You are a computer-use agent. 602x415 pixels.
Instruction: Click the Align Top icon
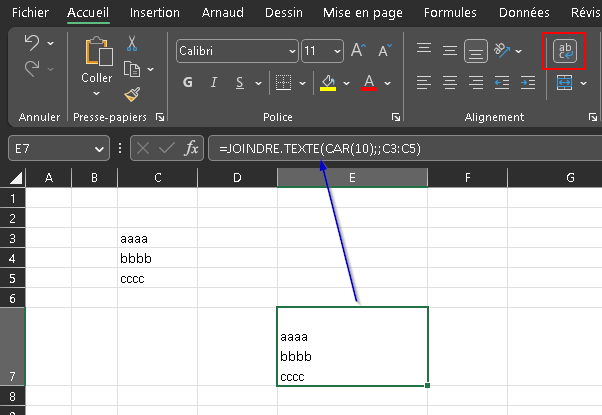pyautogui.click(x=424, y=50)
